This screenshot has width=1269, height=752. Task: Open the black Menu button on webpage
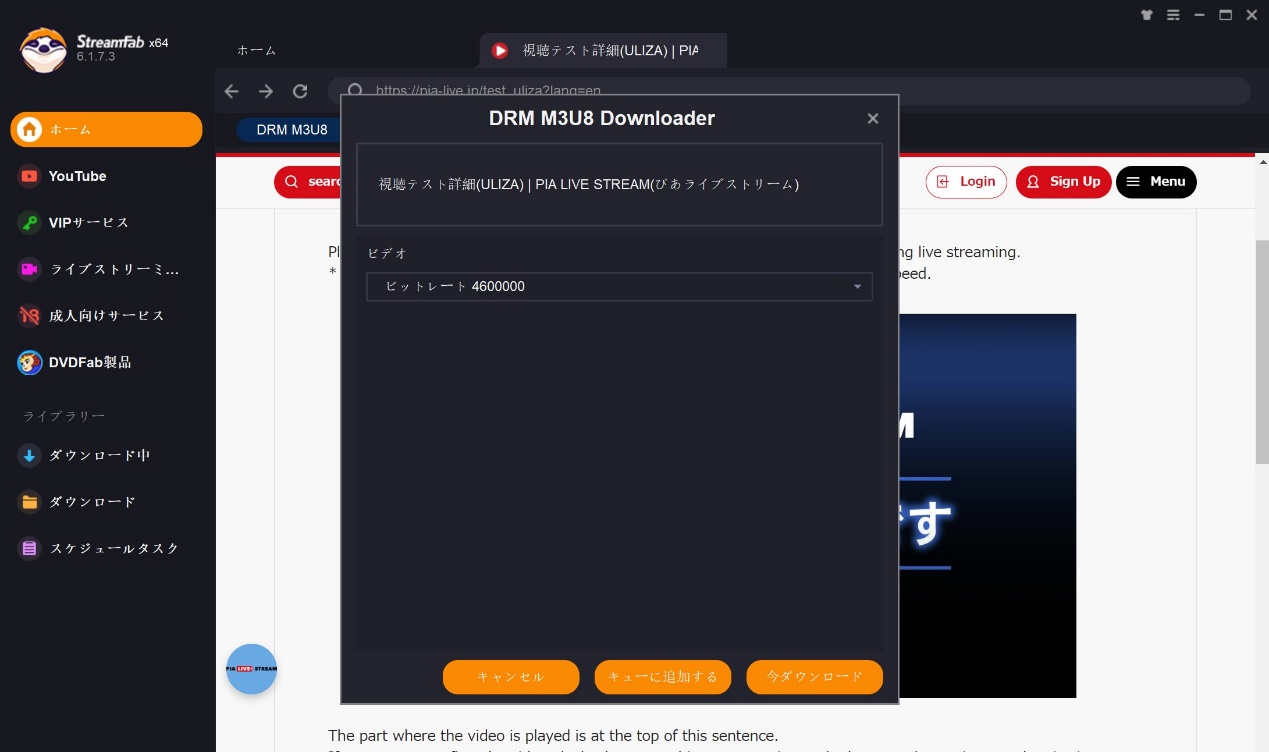click(x=1156, y=182)
